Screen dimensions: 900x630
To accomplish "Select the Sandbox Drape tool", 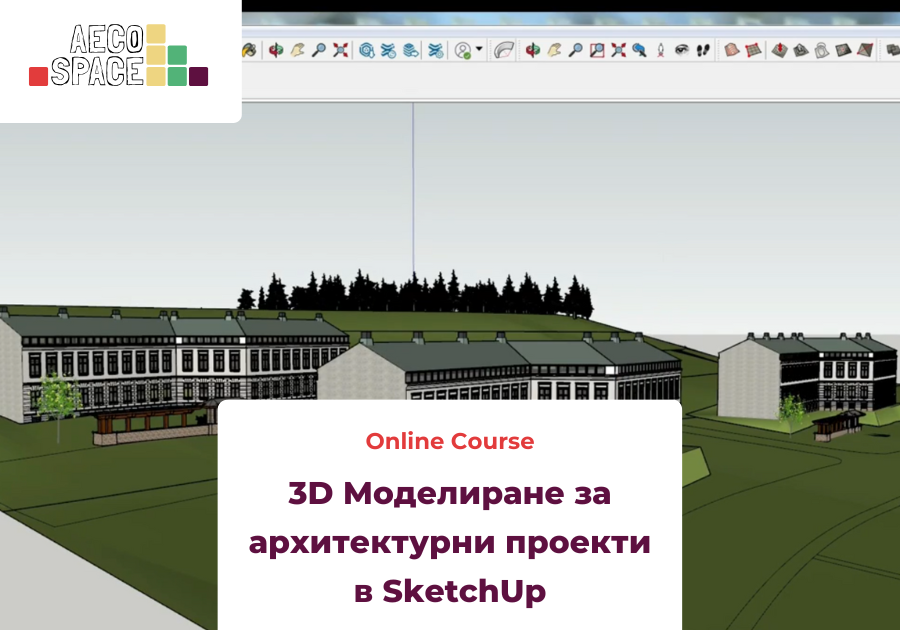I will coord(822,49).
